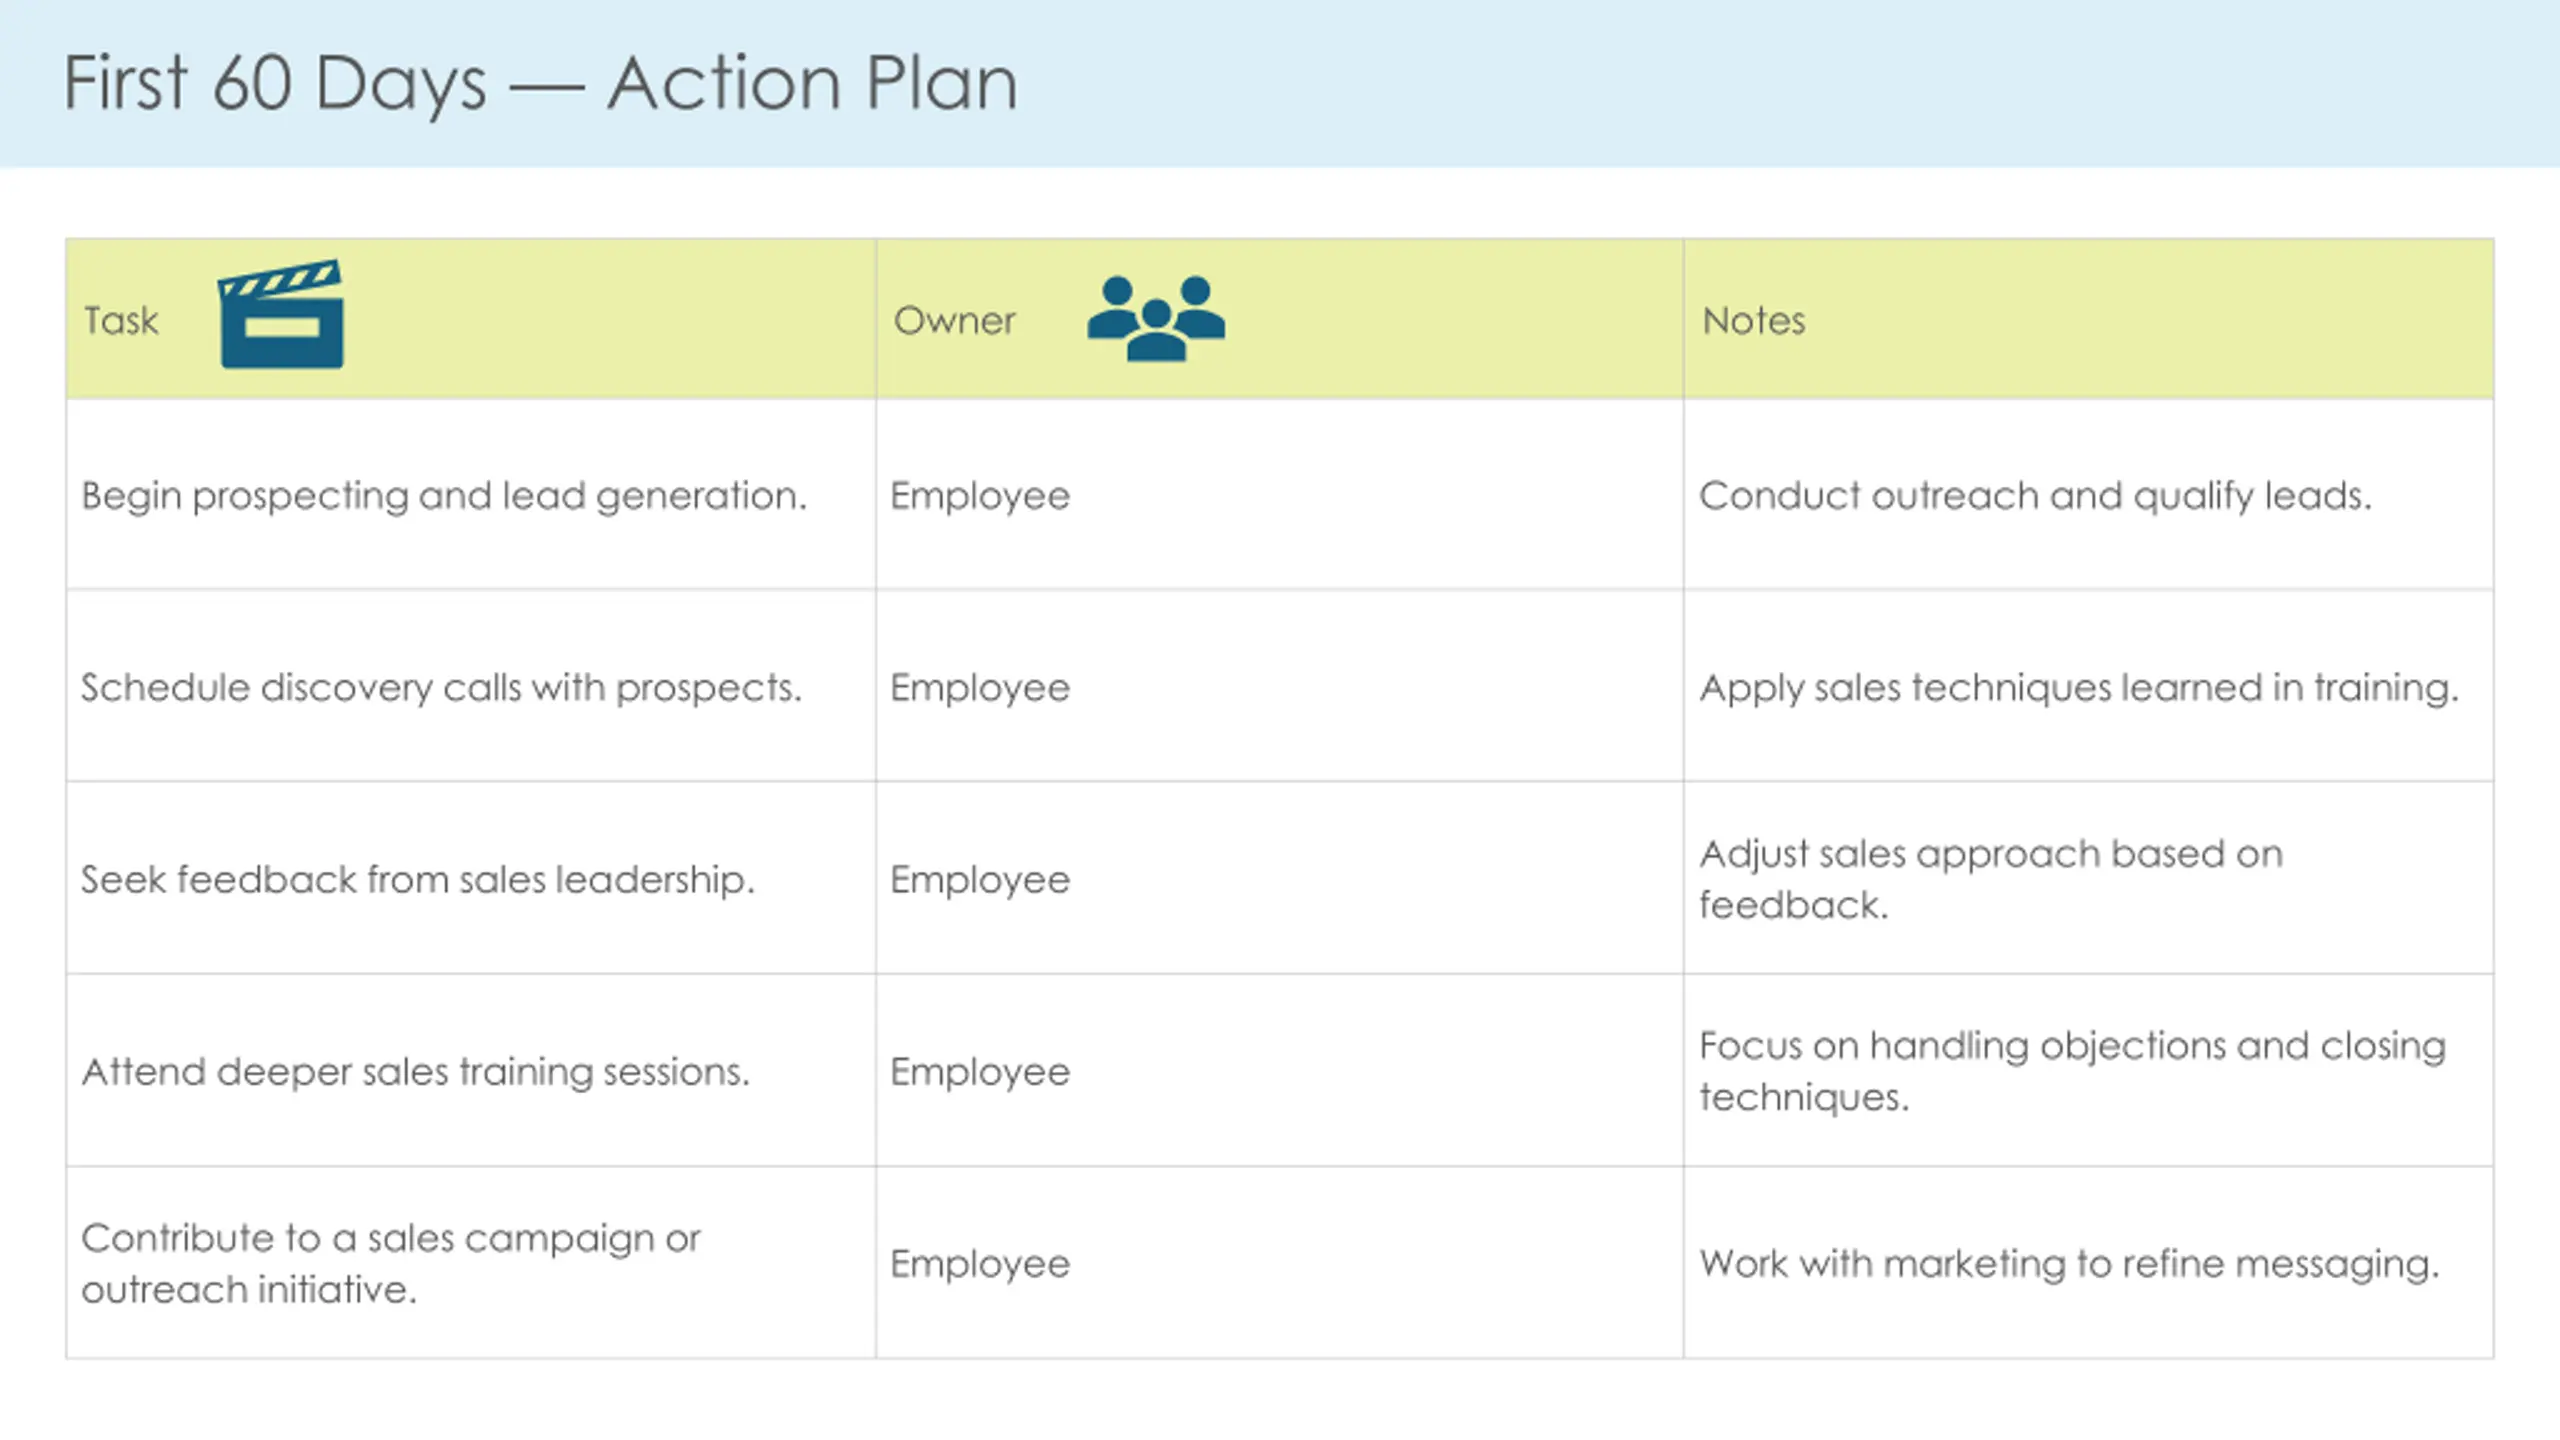The image size is (2560, 1440).
Task: Click Employee in the sales campaign row
Action: (980, 1265)
